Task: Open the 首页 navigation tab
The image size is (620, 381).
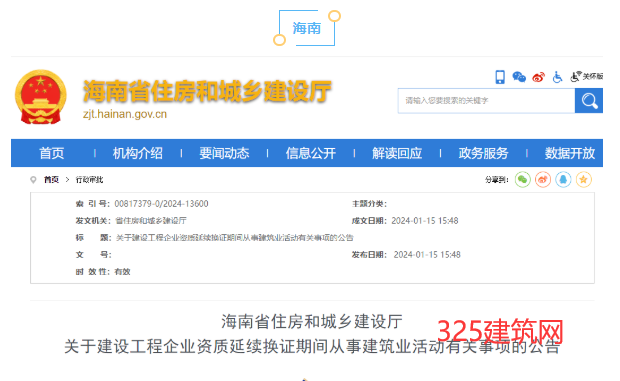Action: [51, 153]
